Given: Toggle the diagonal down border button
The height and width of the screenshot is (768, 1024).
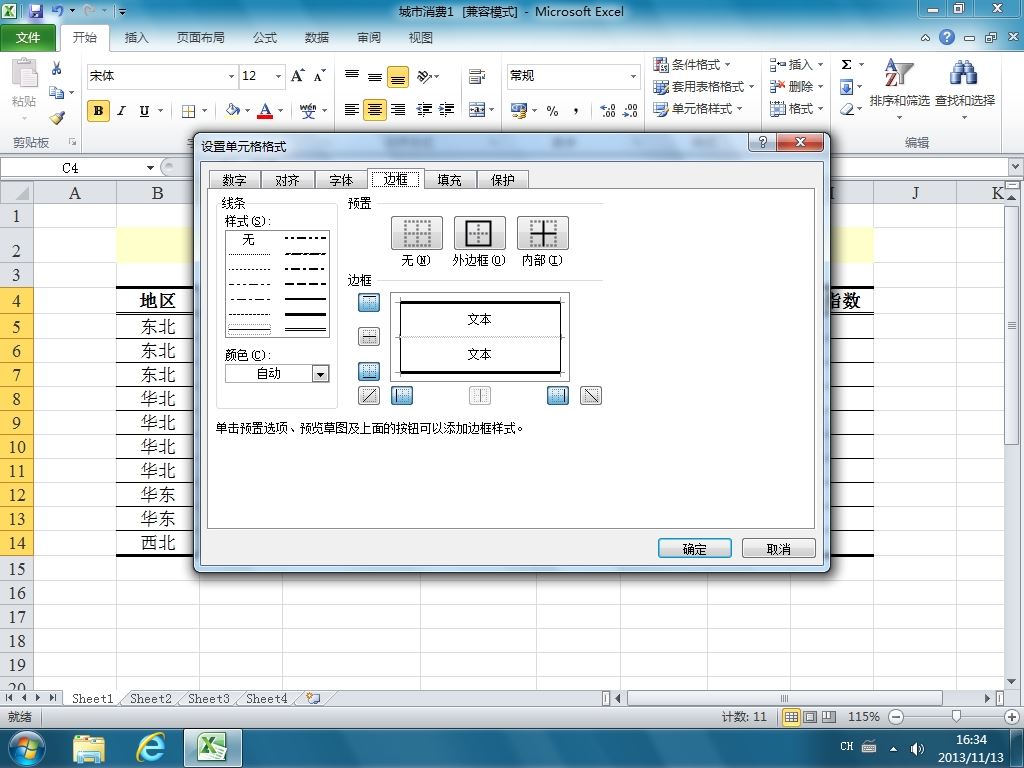Looking at the screenshot, I should pos(590,395).
